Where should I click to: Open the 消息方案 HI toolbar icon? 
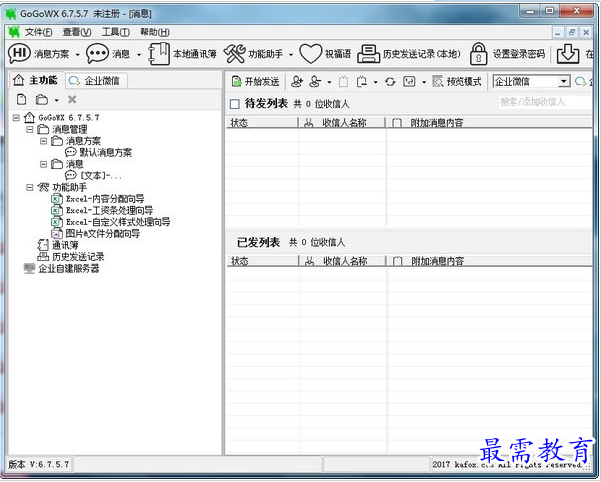pyautogui.click(x=19, y=53)
